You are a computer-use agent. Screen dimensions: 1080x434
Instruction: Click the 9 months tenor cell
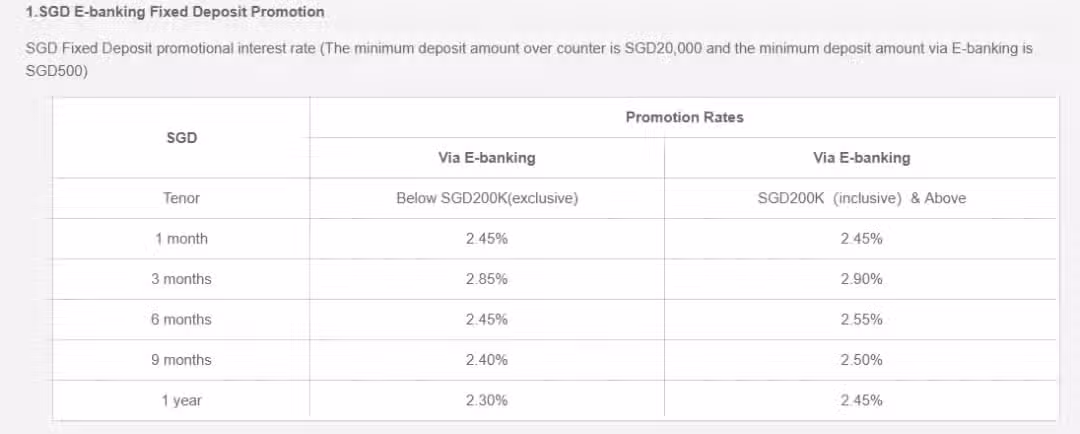point(181,360)
